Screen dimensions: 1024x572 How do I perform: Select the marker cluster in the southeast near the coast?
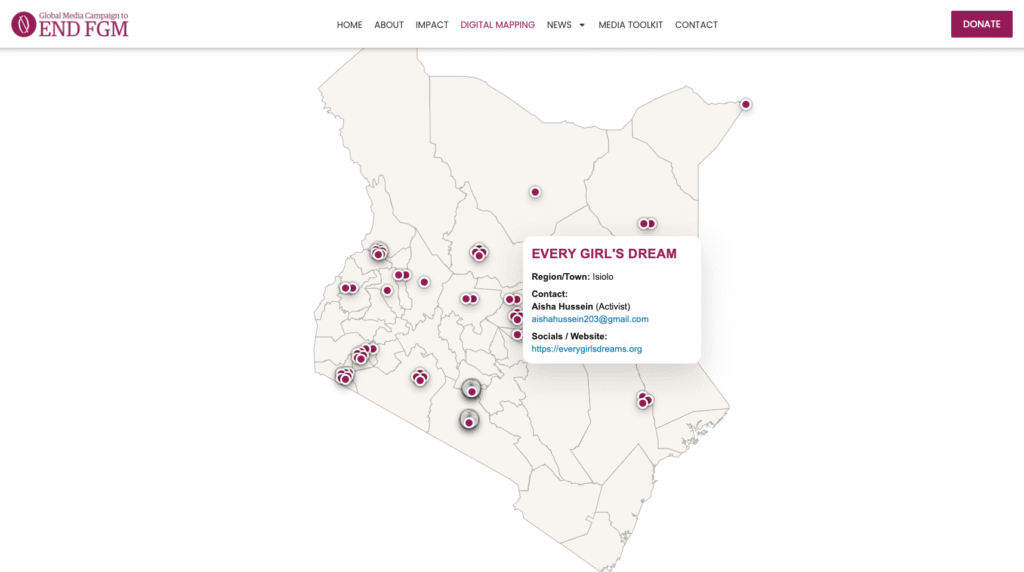pos(644,400)
